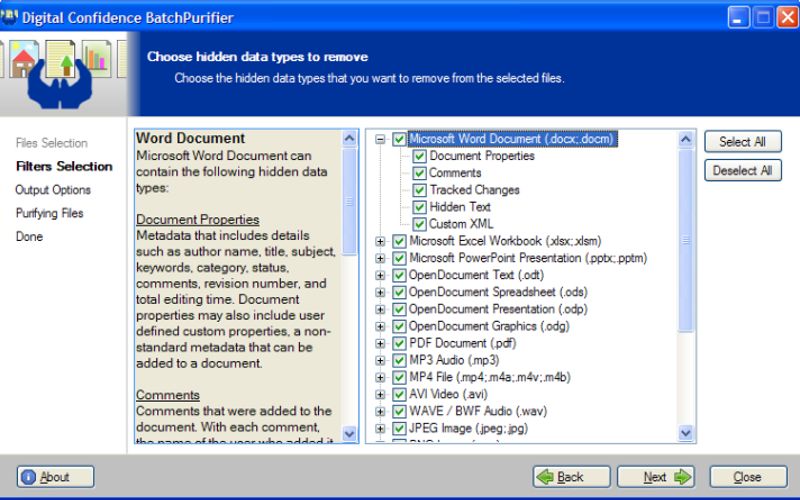800x500 pixels.
Task: Go Back to previous step
Action: 571,477
